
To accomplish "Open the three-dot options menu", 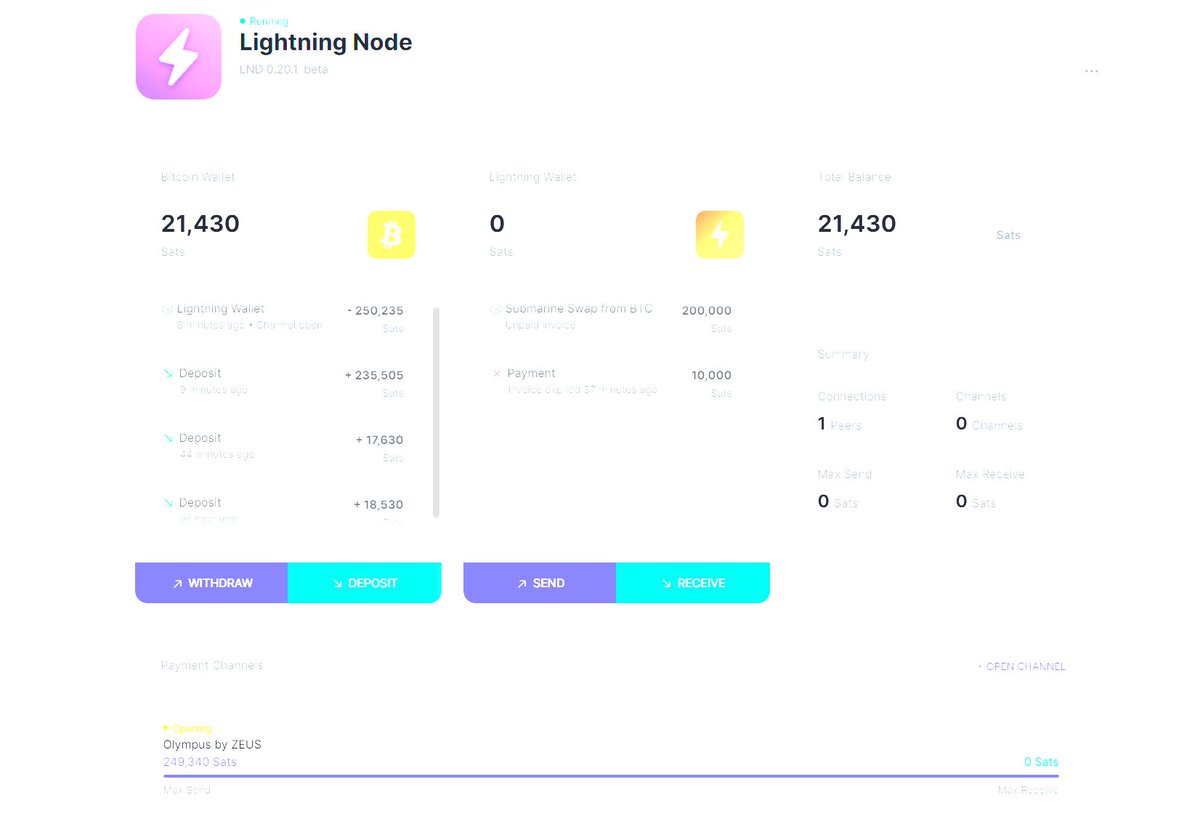I will coord(1091,71).
